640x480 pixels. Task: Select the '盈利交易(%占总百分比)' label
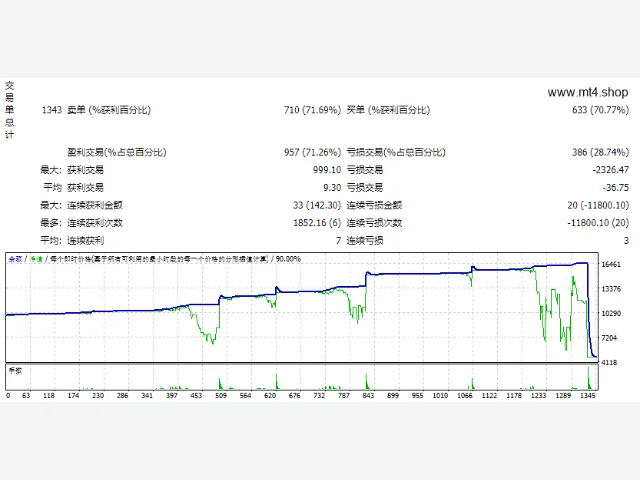117,152
